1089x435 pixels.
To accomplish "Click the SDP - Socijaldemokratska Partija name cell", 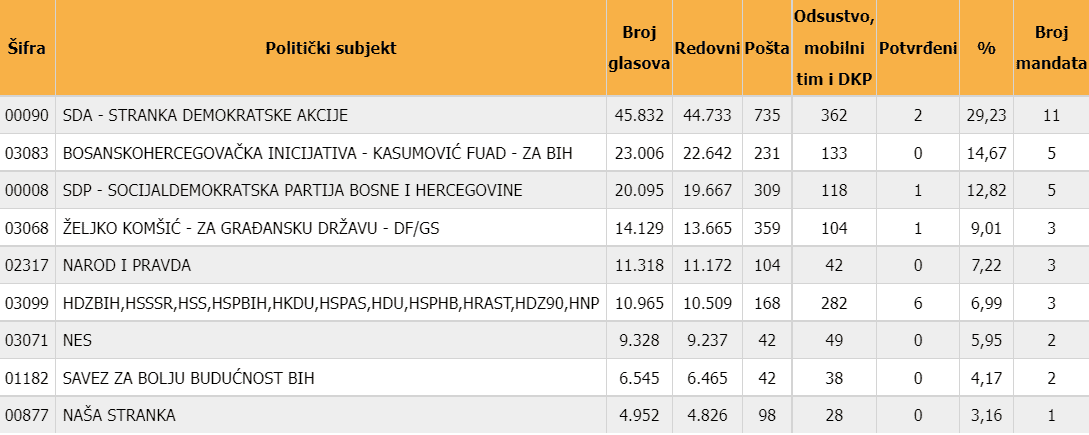I will 292,190.
